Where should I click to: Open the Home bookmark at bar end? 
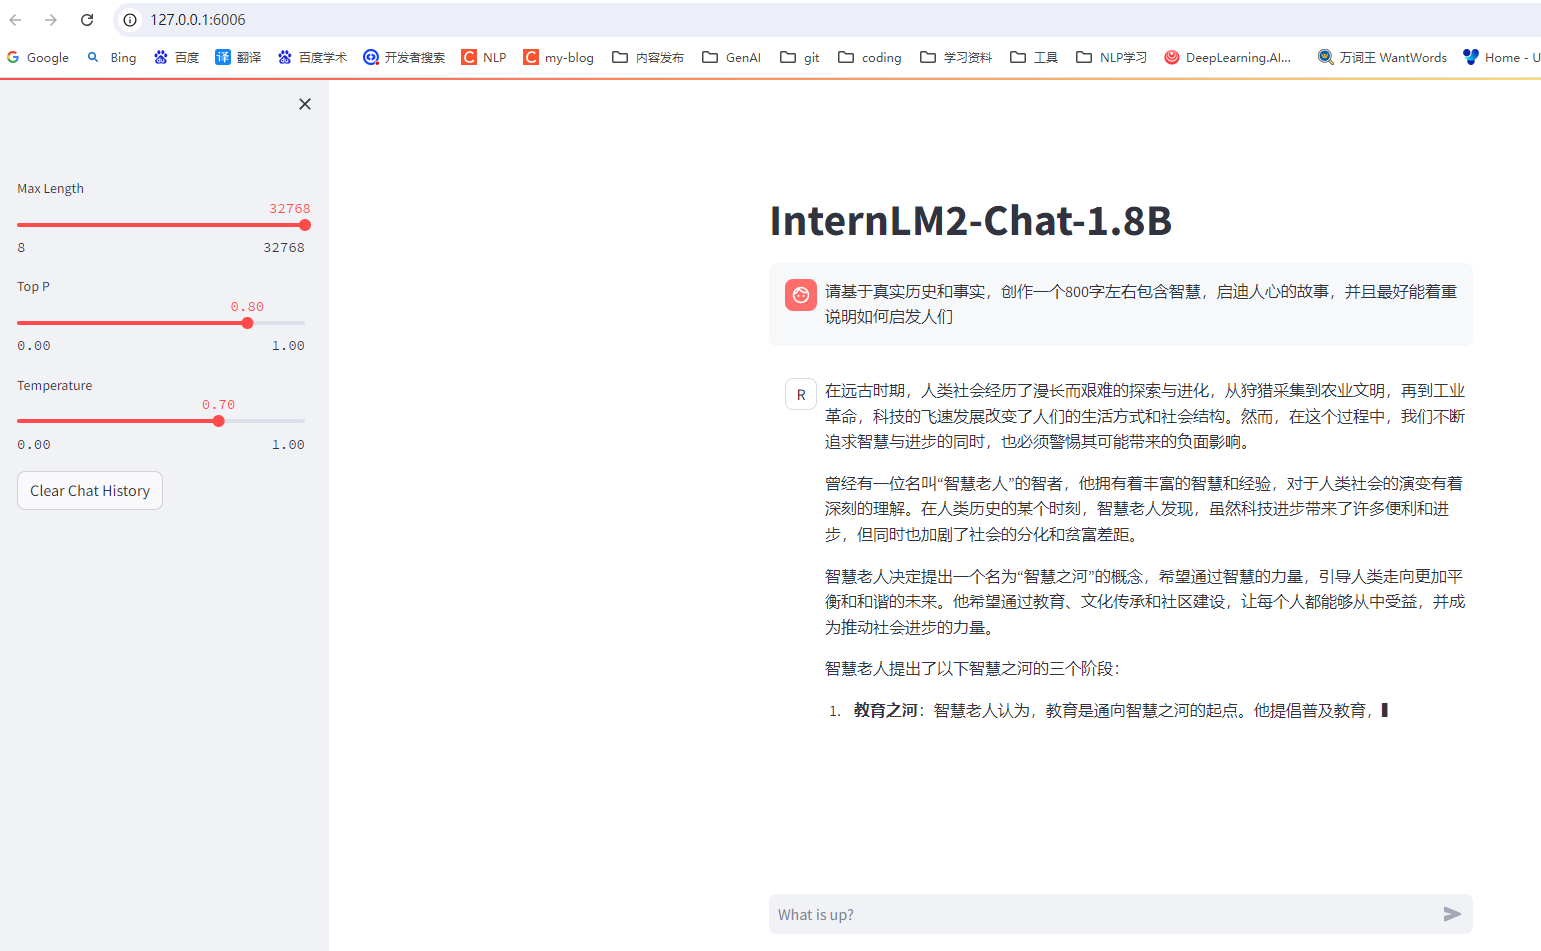click(x=1501, y=57)
